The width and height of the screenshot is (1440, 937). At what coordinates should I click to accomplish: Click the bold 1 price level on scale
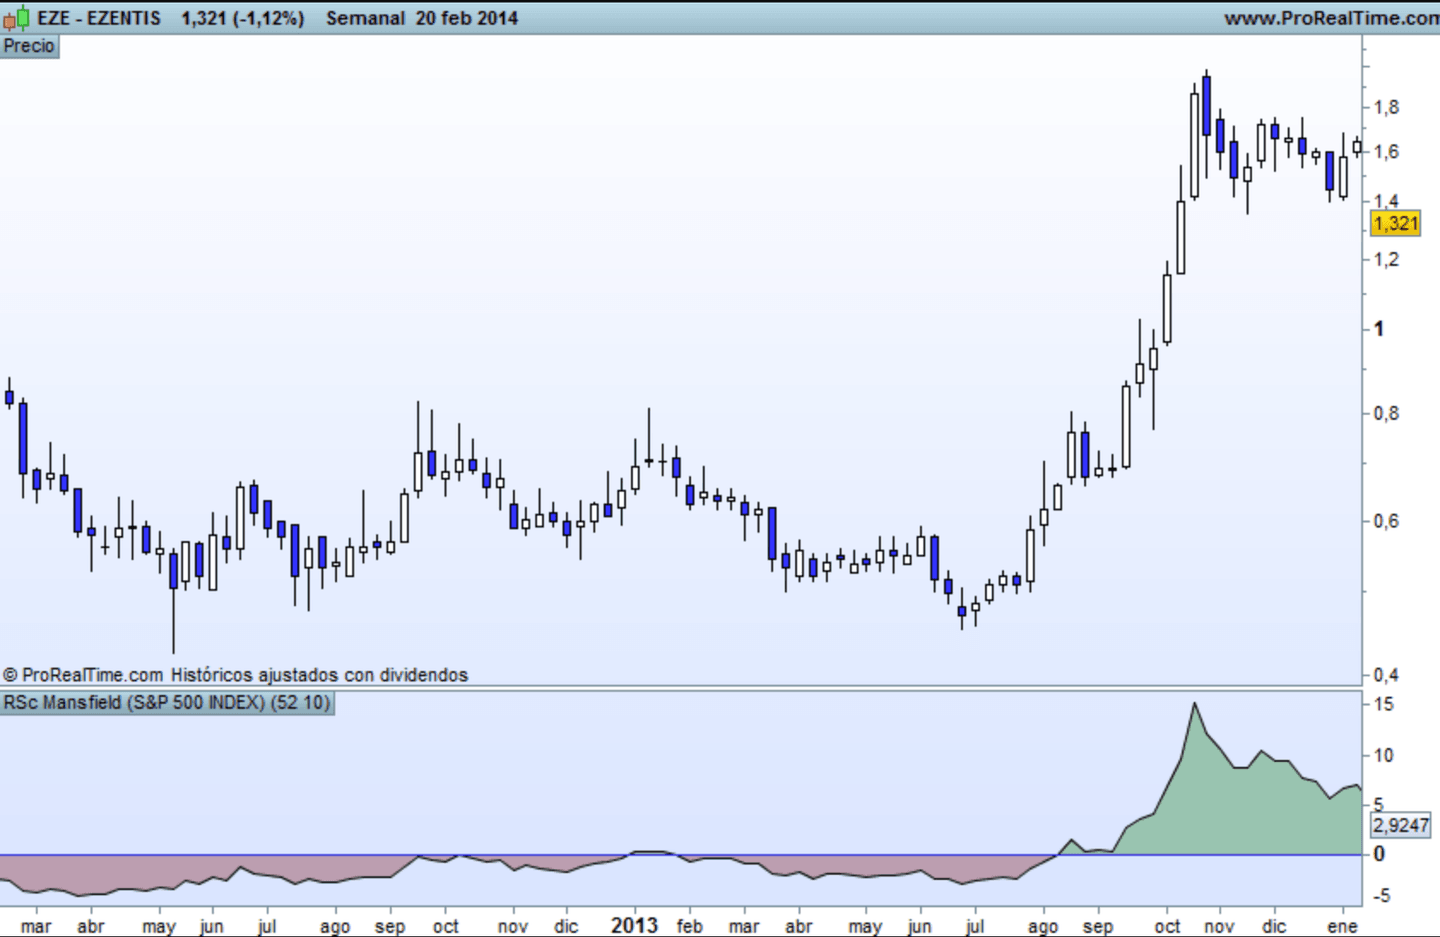tap(1379, 328)
